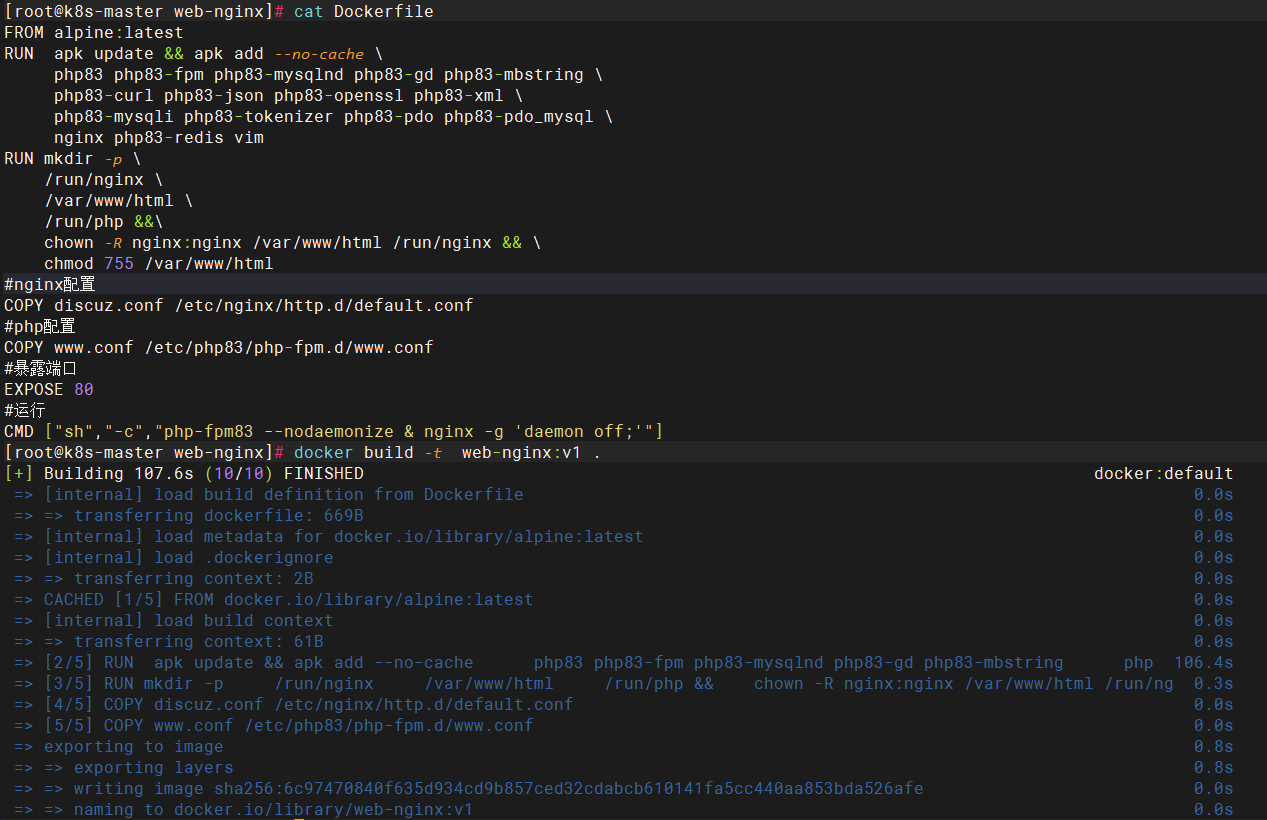Click the 'writing image sha256' hash line

point(499,788)
